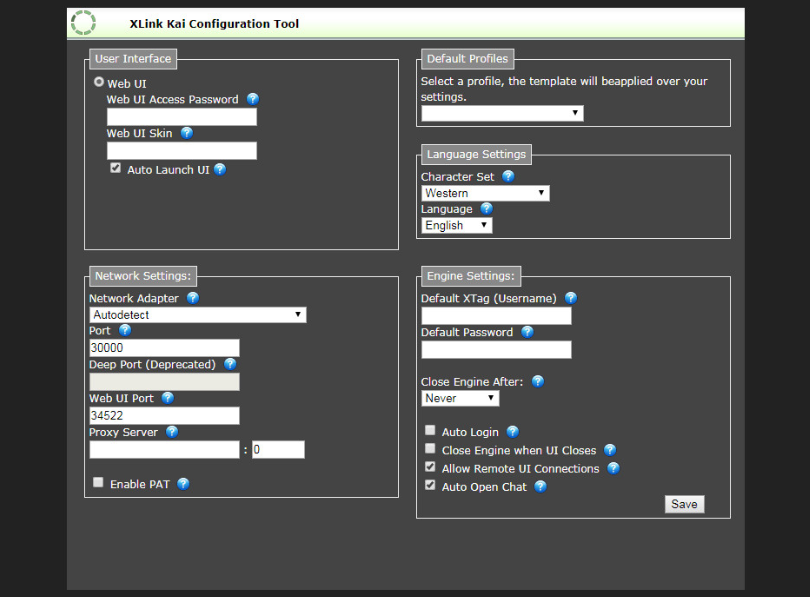Open help for Auto Open Chat
The width and height of the screenshot is (810, 597).
point(540,486)
